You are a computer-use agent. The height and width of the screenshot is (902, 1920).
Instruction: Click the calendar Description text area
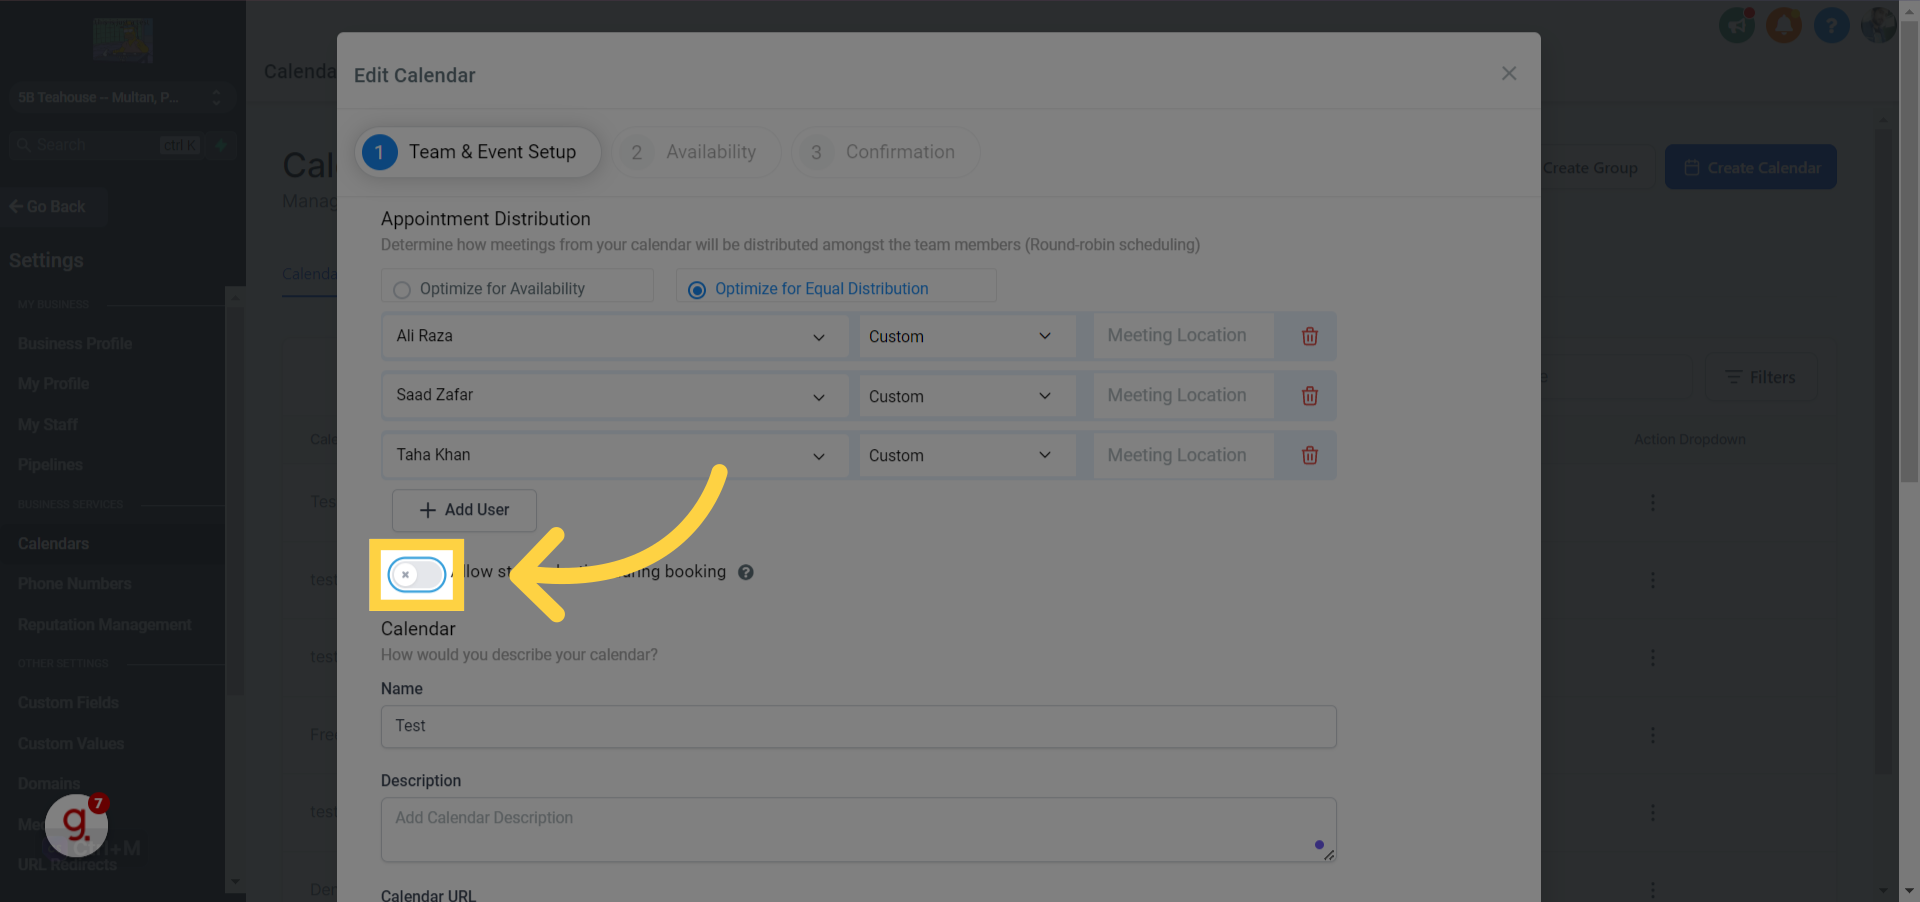(x=858, y=829)
